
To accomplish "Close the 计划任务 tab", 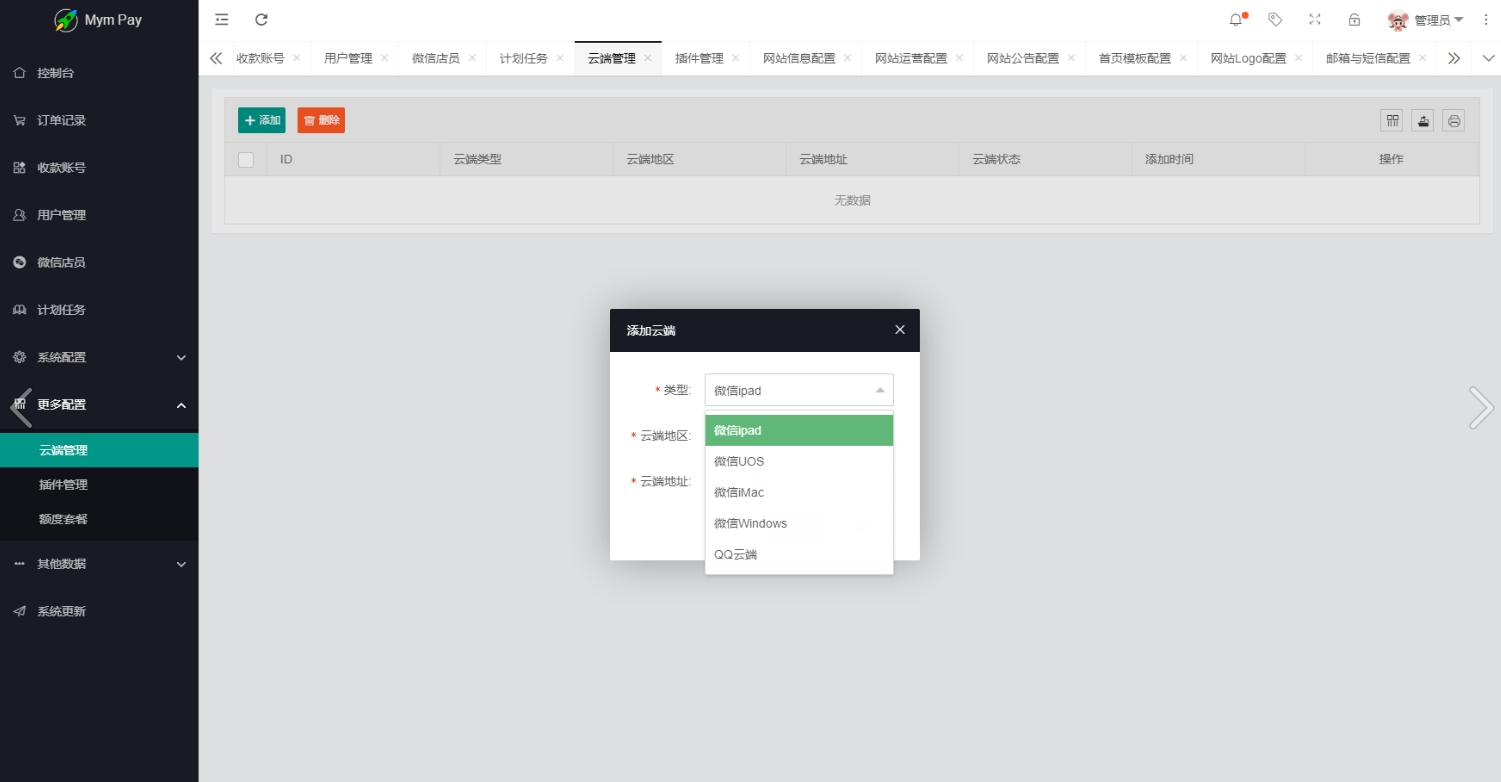I will (560, 58).
